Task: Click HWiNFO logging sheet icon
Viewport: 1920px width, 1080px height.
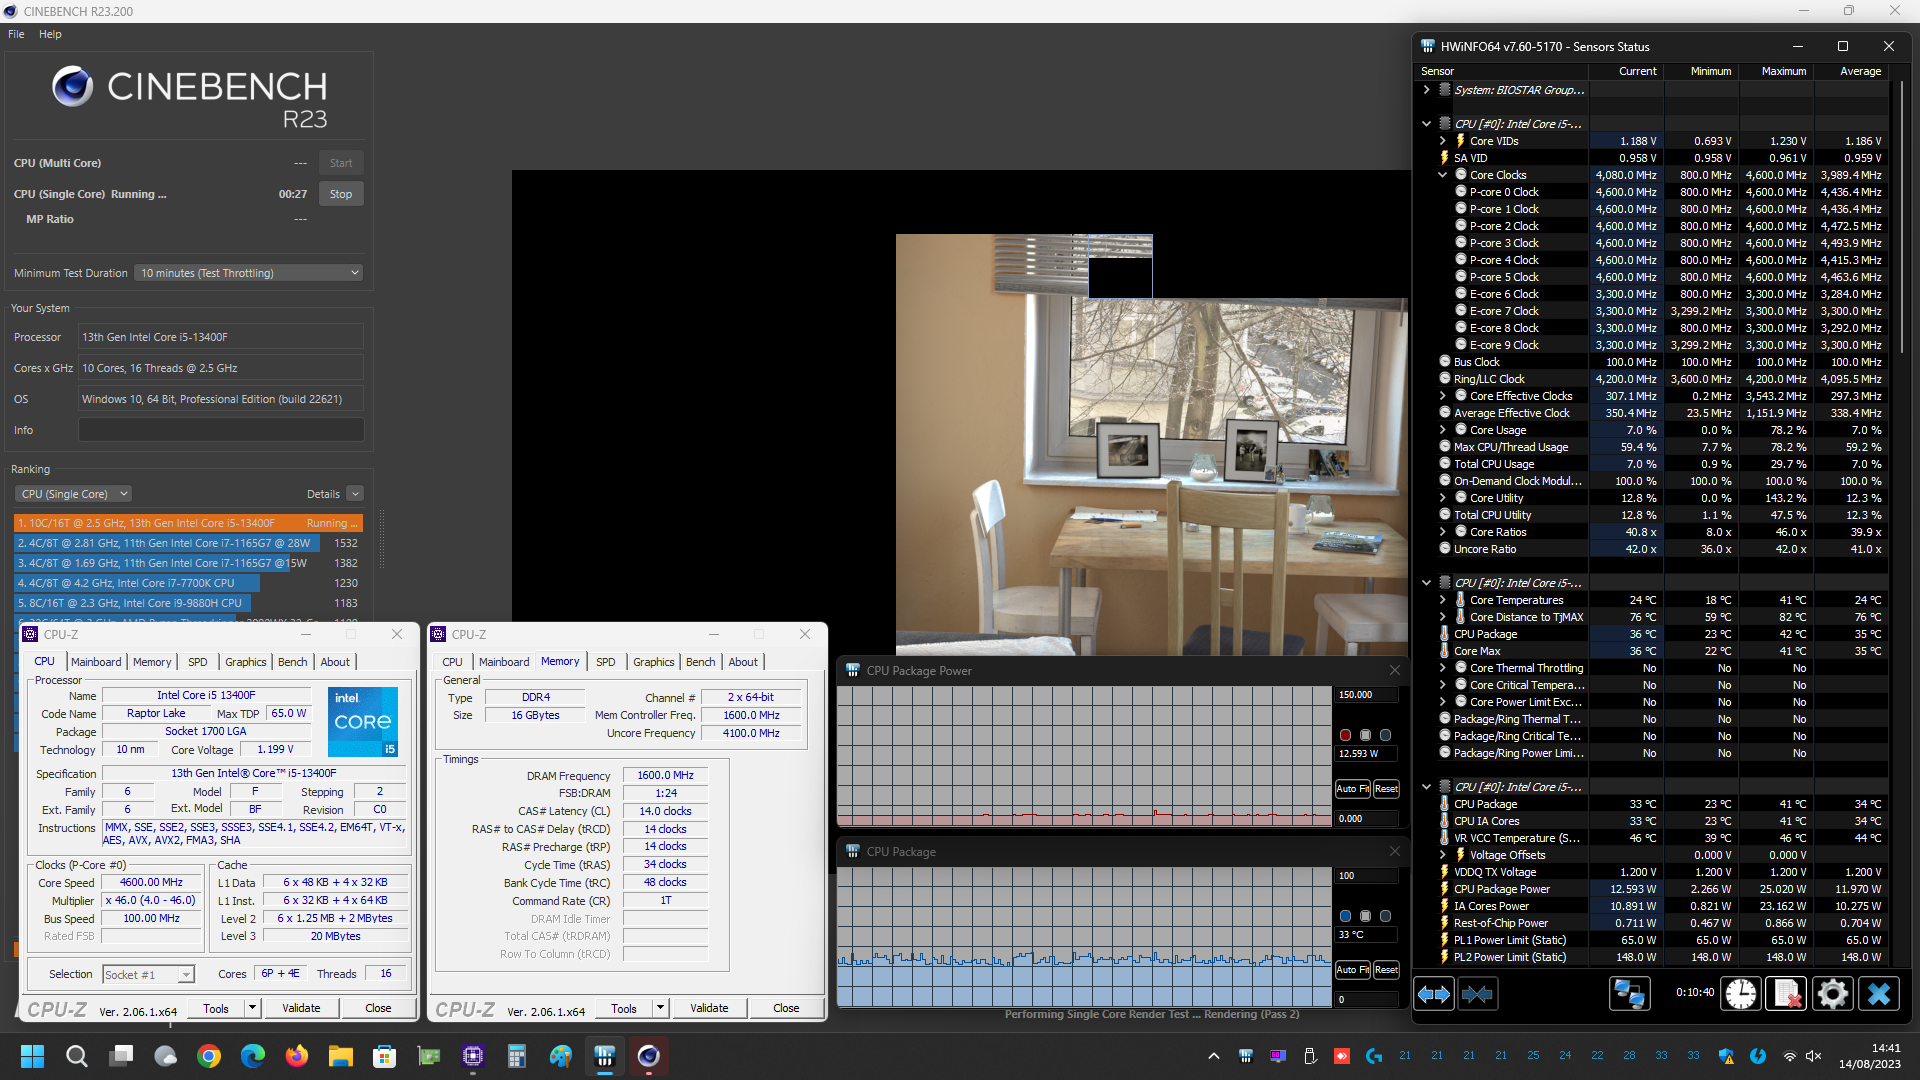Action: (1786, 994)
